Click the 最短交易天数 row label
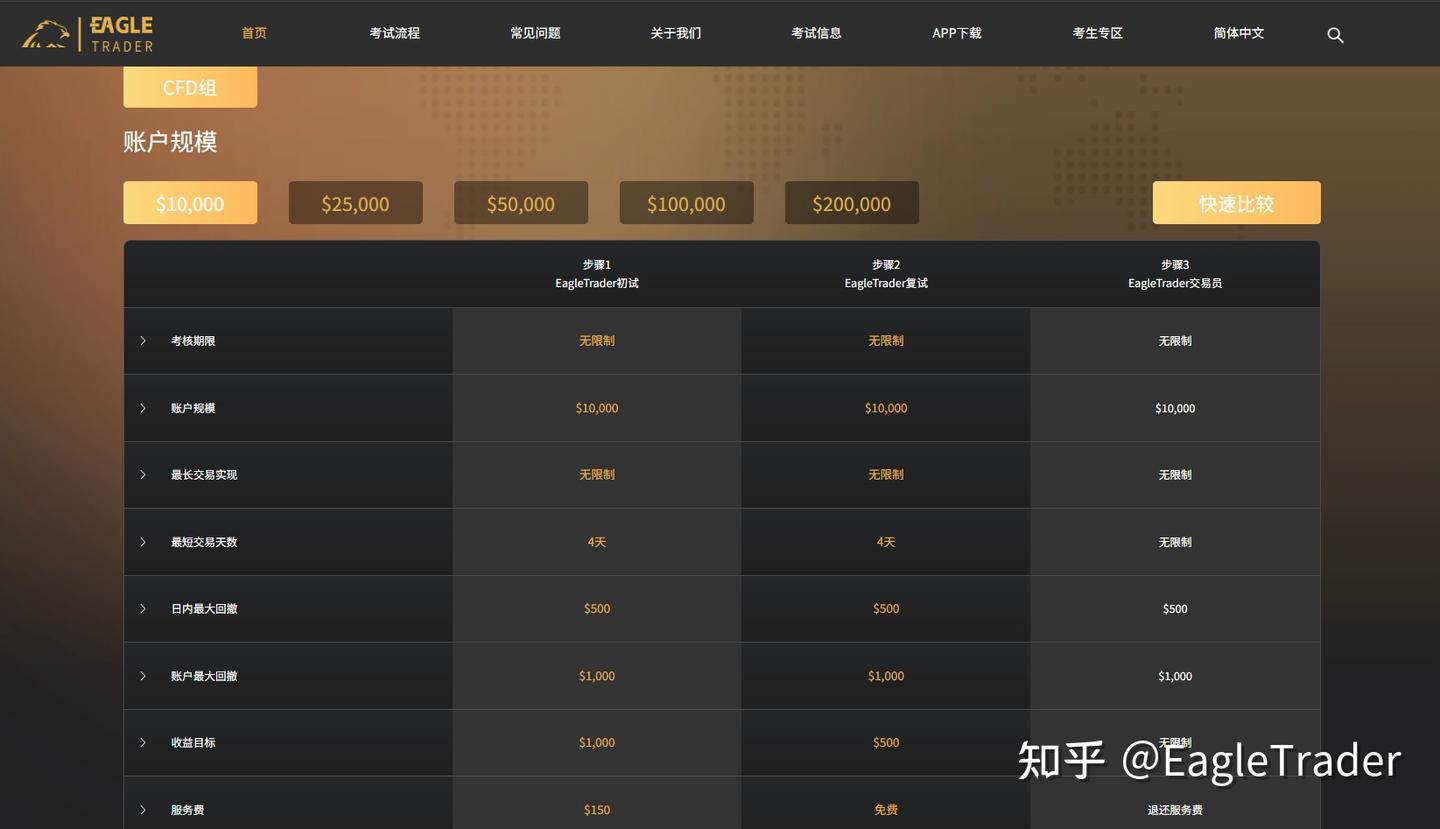The width and height of the screenshot is (1440, 829). 204,542
